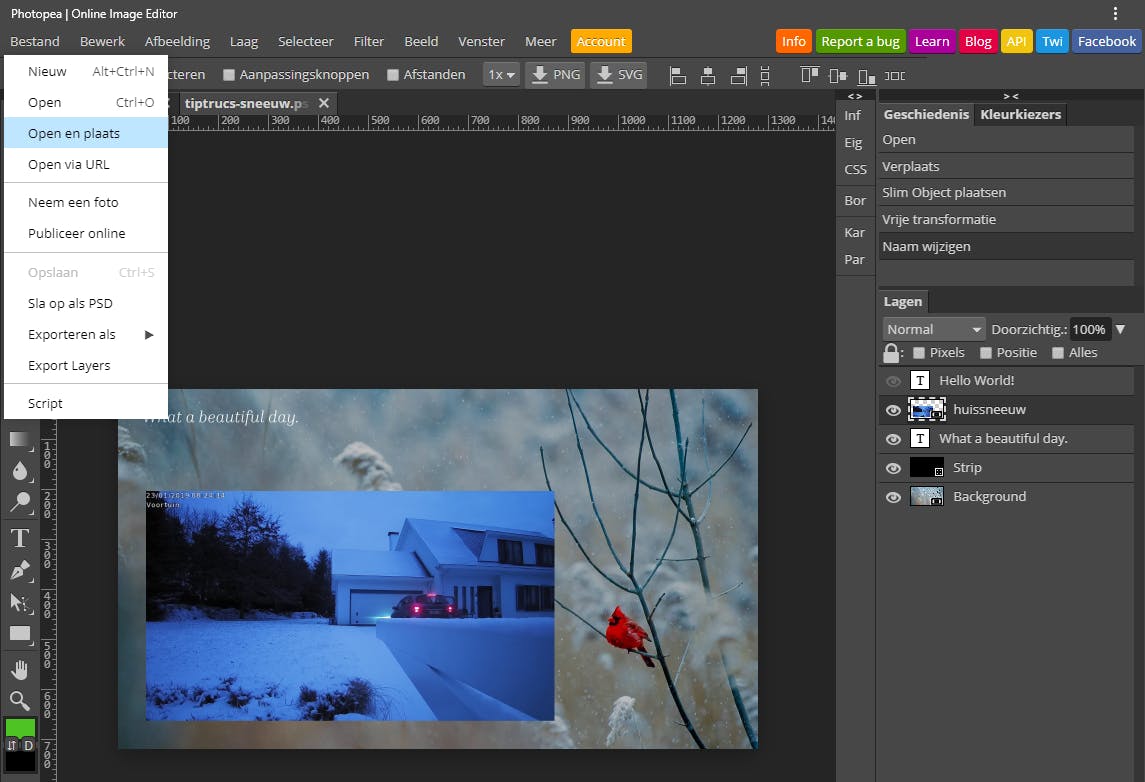The width and height of the screenshot is (1145, 782).
Task: Select the Dodge tool
Action: pyautogui.click(x=19, y=502)
